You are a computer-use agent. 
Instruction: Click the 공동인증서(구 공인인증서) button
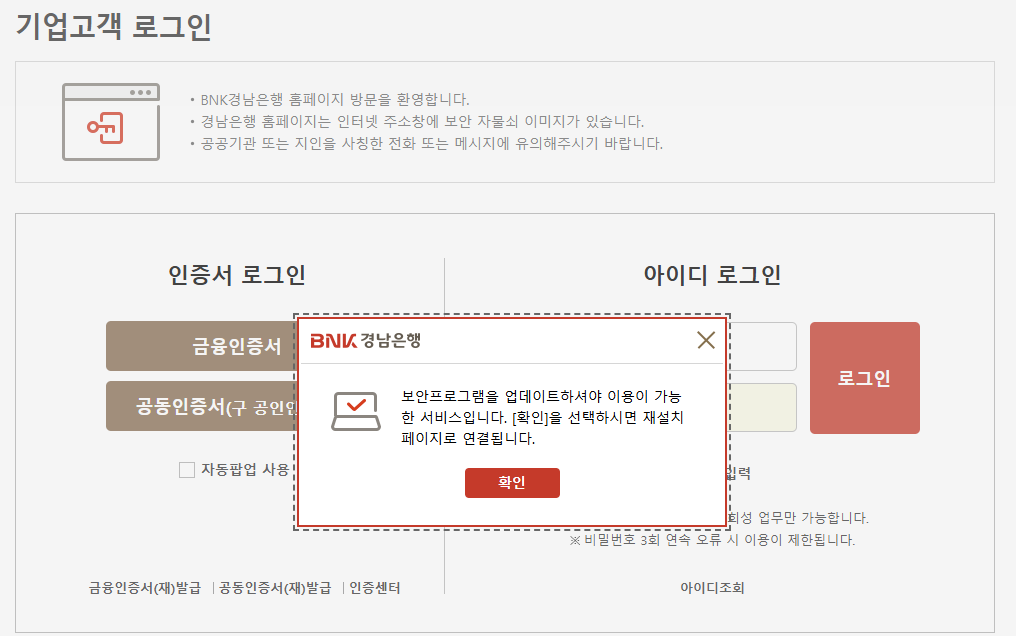click(201, 406)
